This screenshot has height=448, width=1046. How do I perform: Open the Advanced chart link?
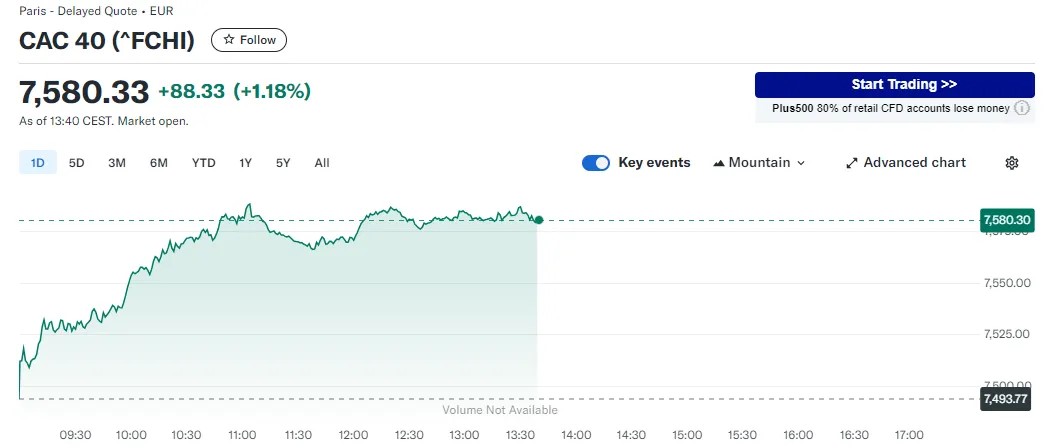click(905, 163)
